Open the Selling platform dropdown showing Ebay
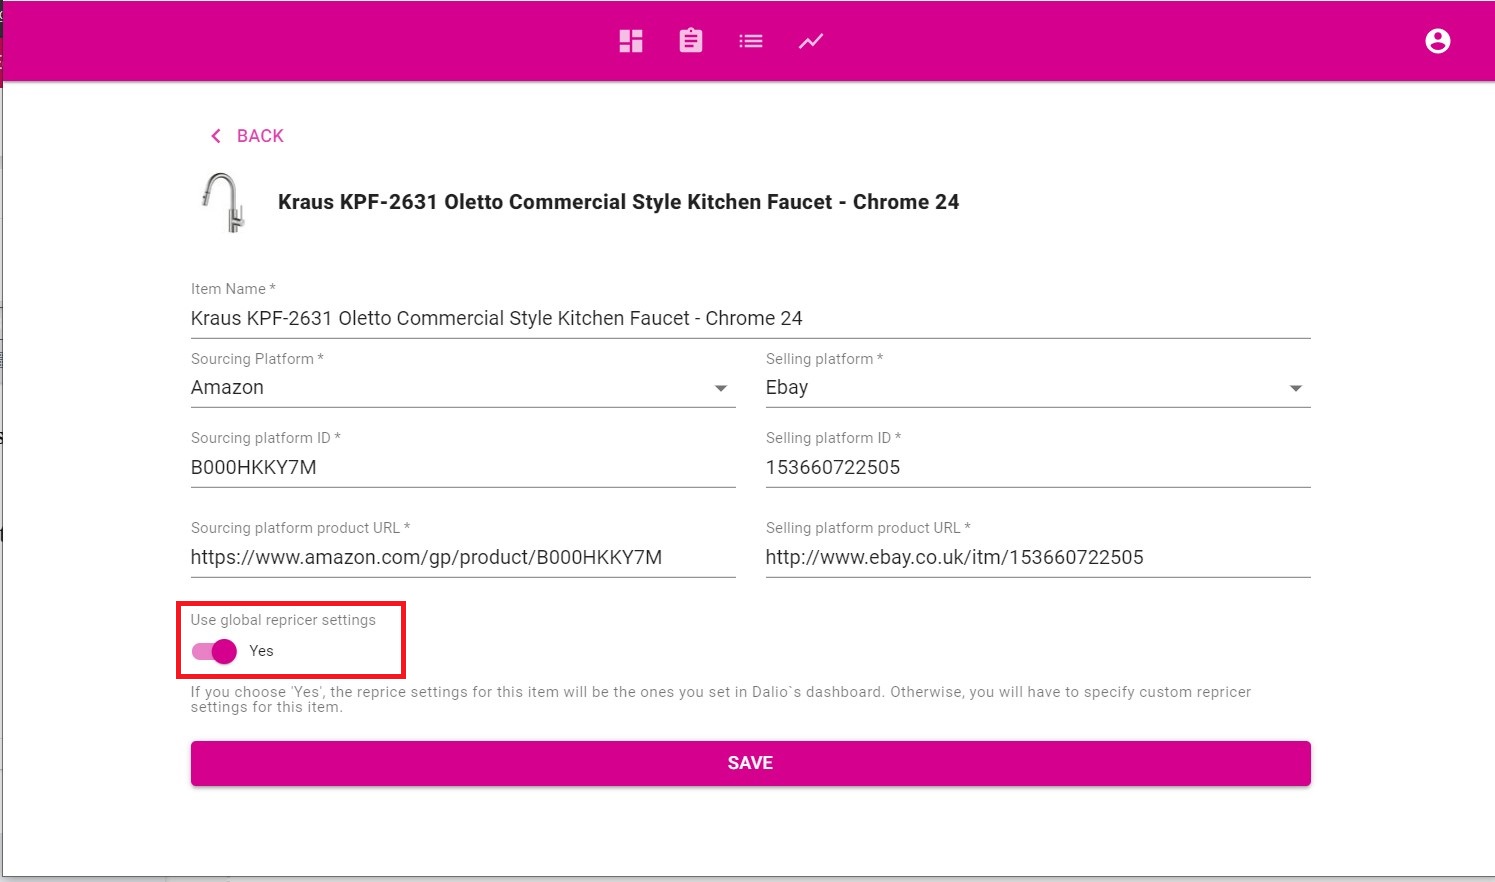The image size is (1495, 882). click(1038, 388)
